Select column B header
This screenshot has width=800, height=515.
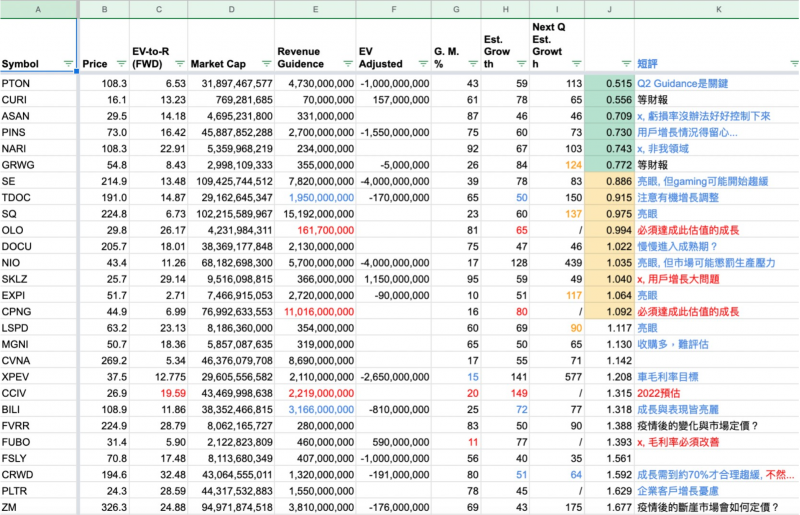pos(105,9)
